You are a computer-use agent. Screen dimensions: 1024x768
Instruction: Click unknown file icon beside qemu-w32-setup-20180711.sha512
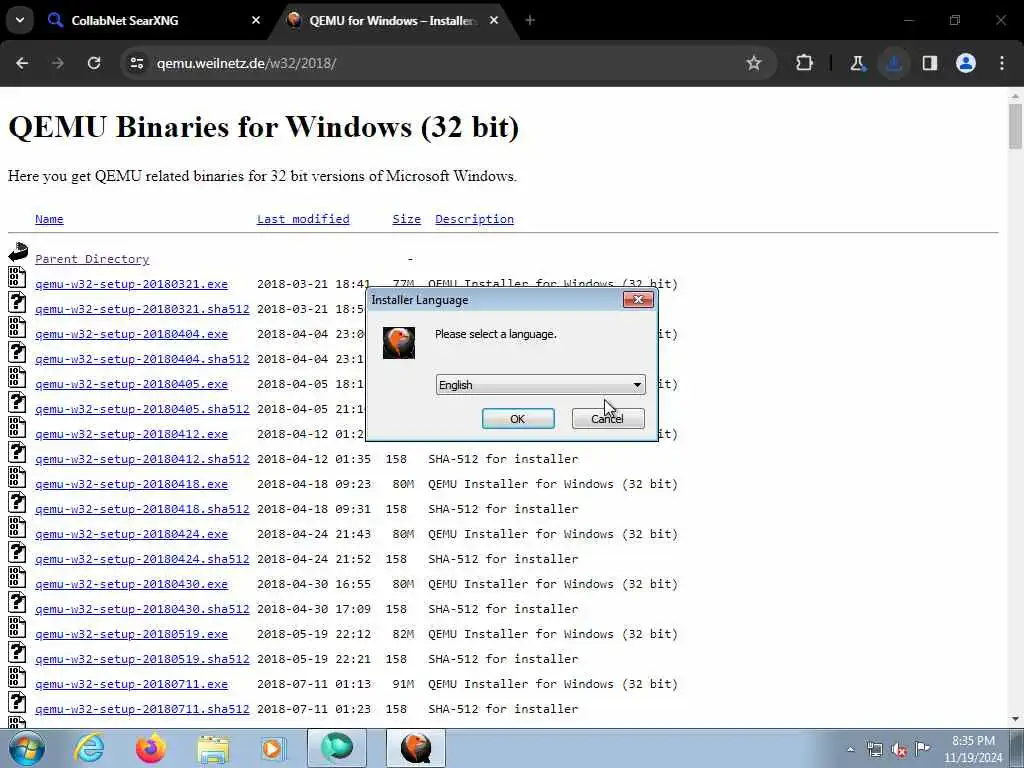17,702
